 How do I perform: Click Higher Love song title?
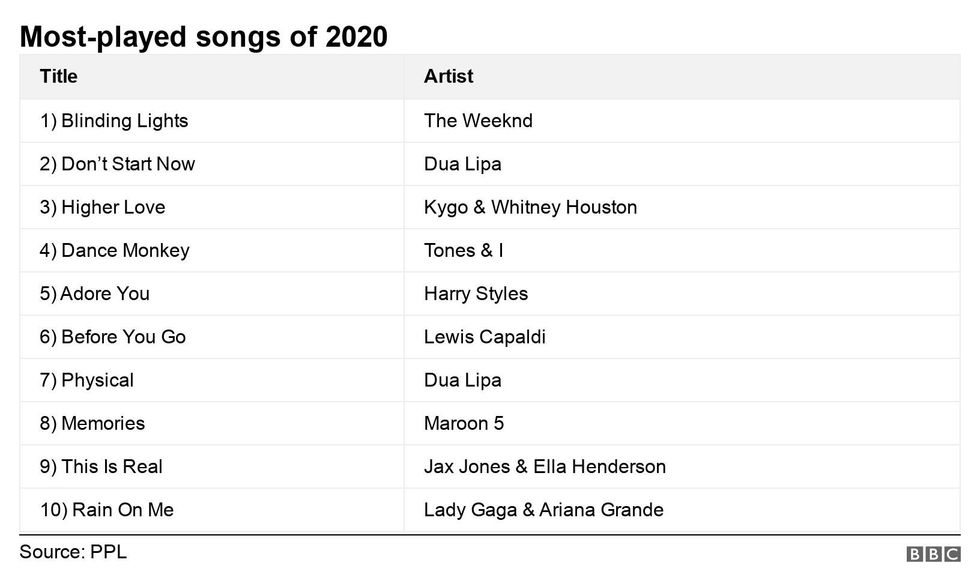102,207
